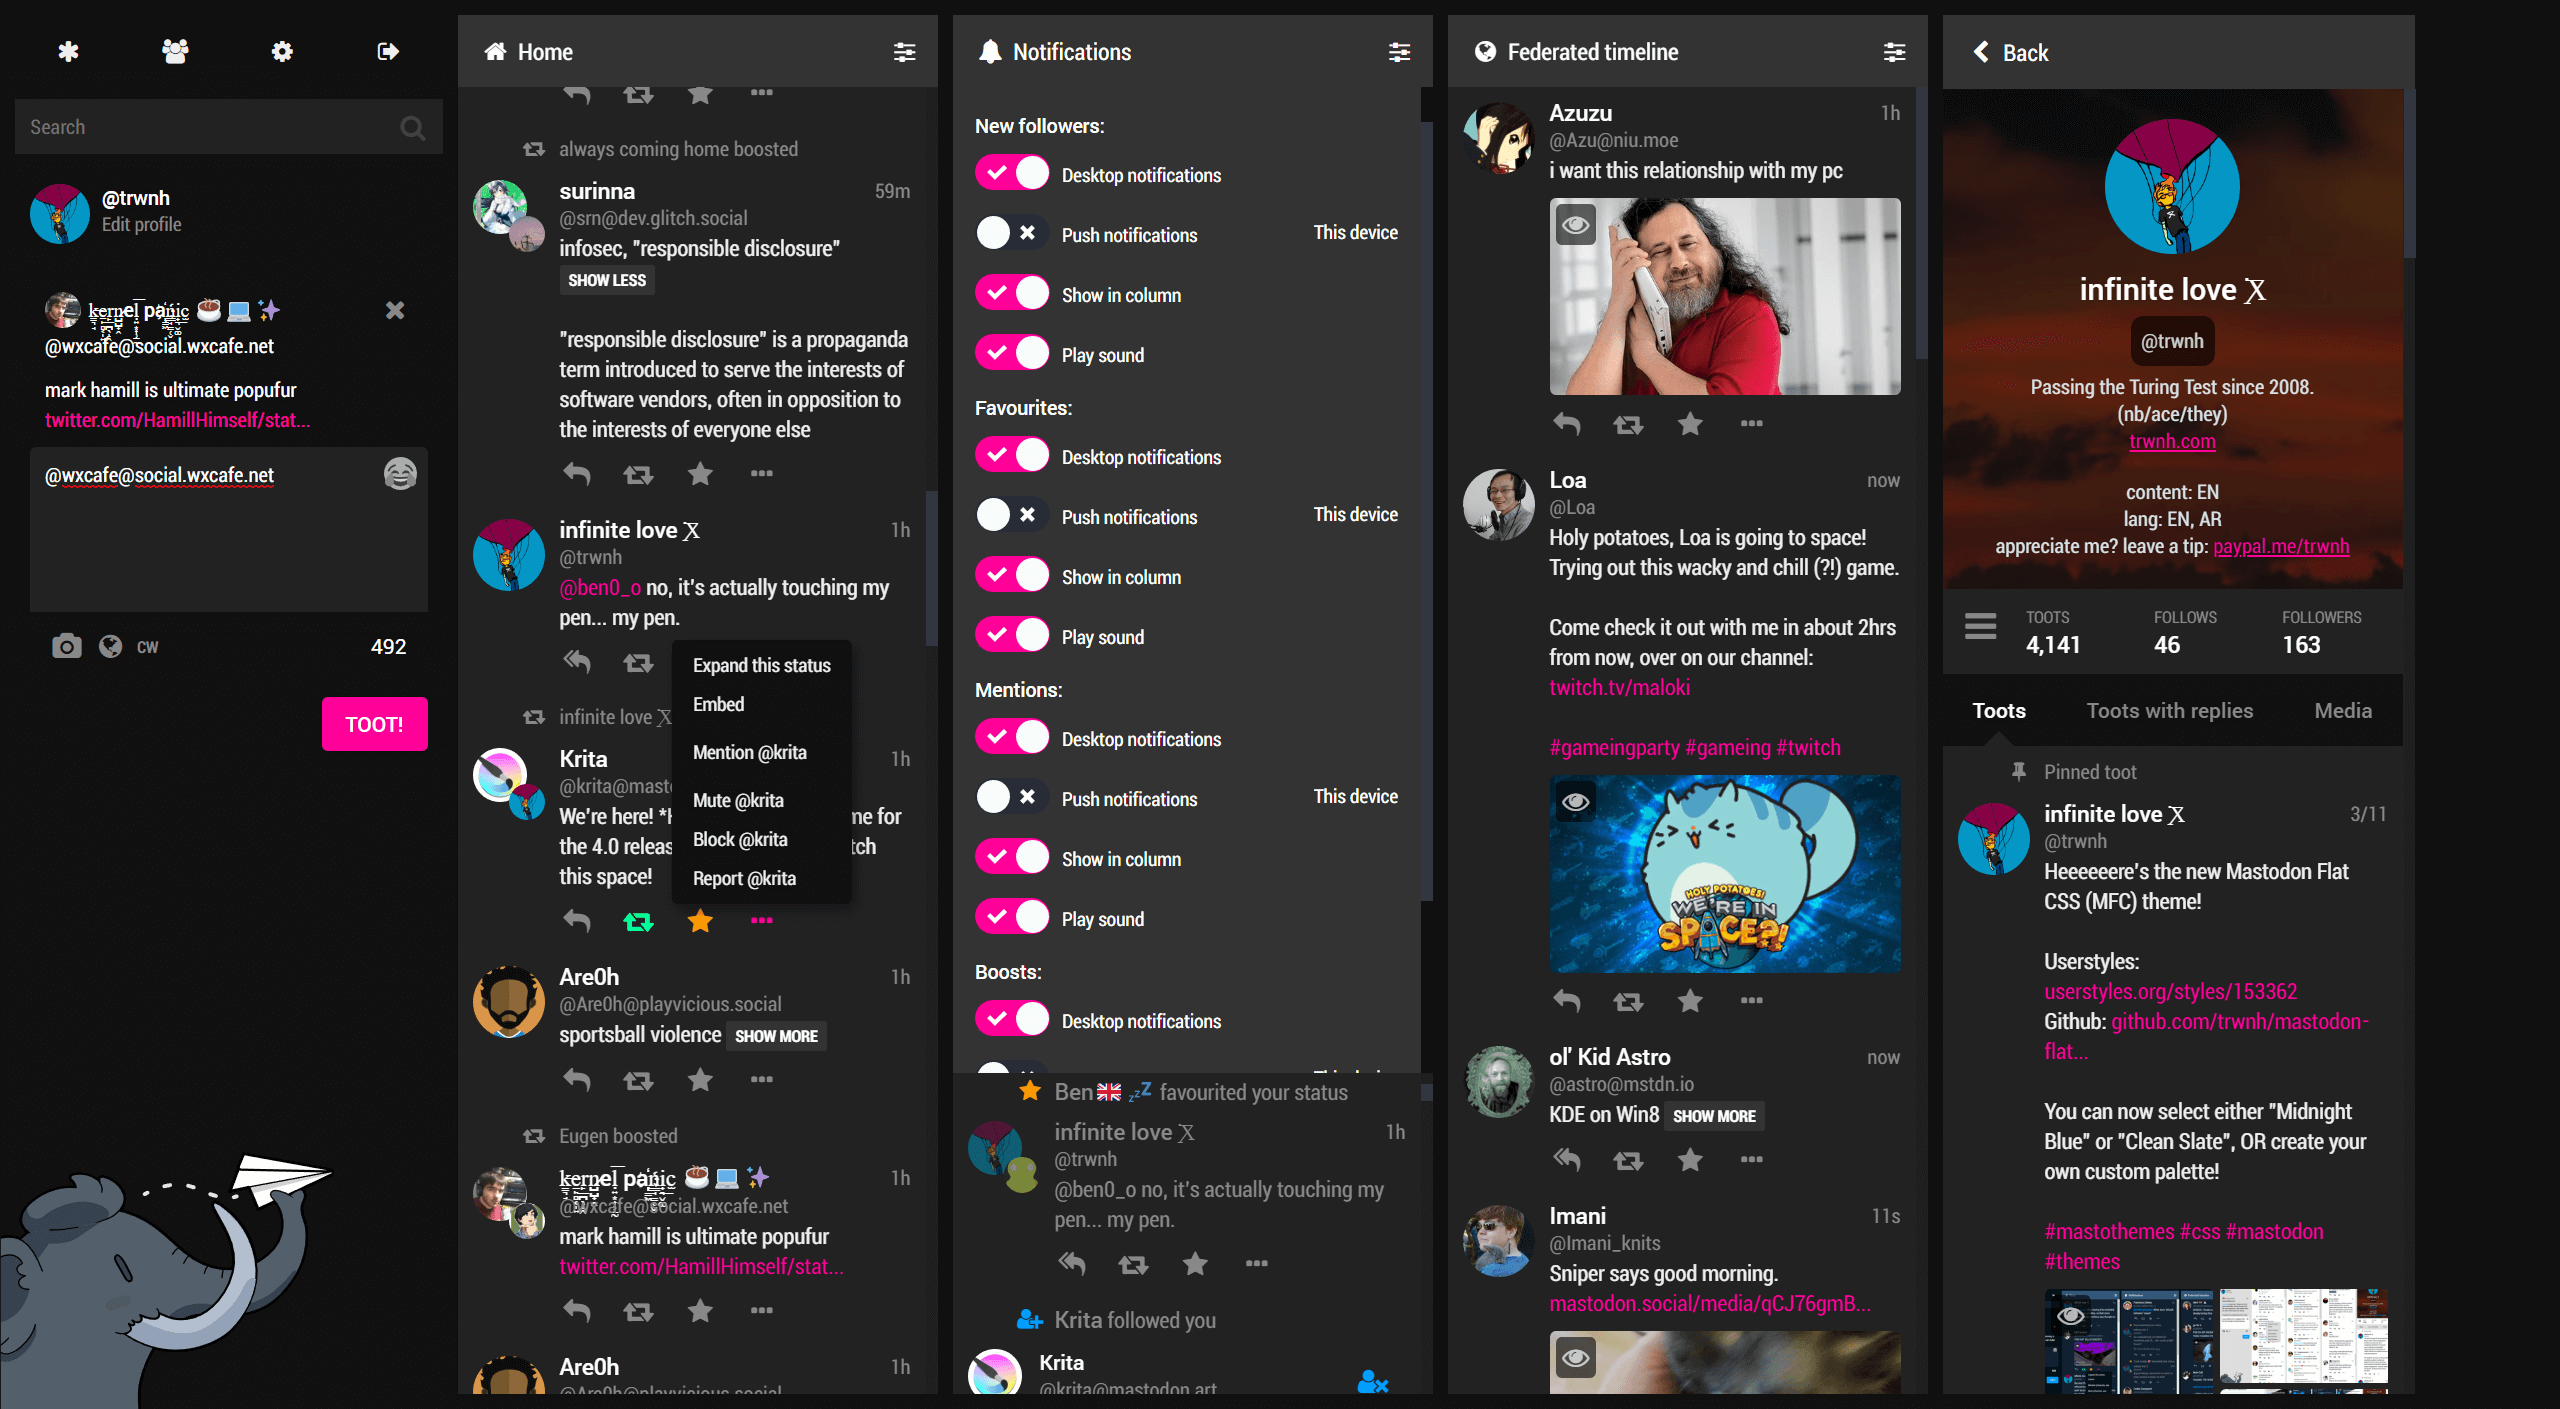Hide Azuzu's image using the eye icon
This screenshot has width=2560, height=1409.
tap(1576, 225)
